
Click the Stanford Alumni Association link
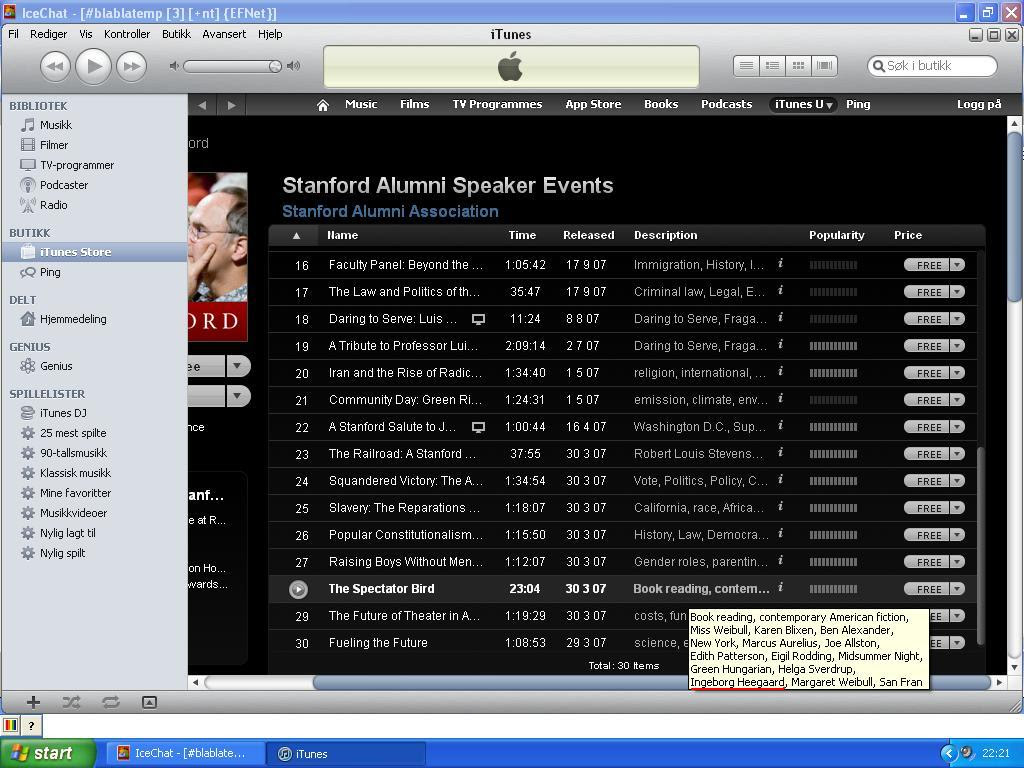(x=390, y=212)
